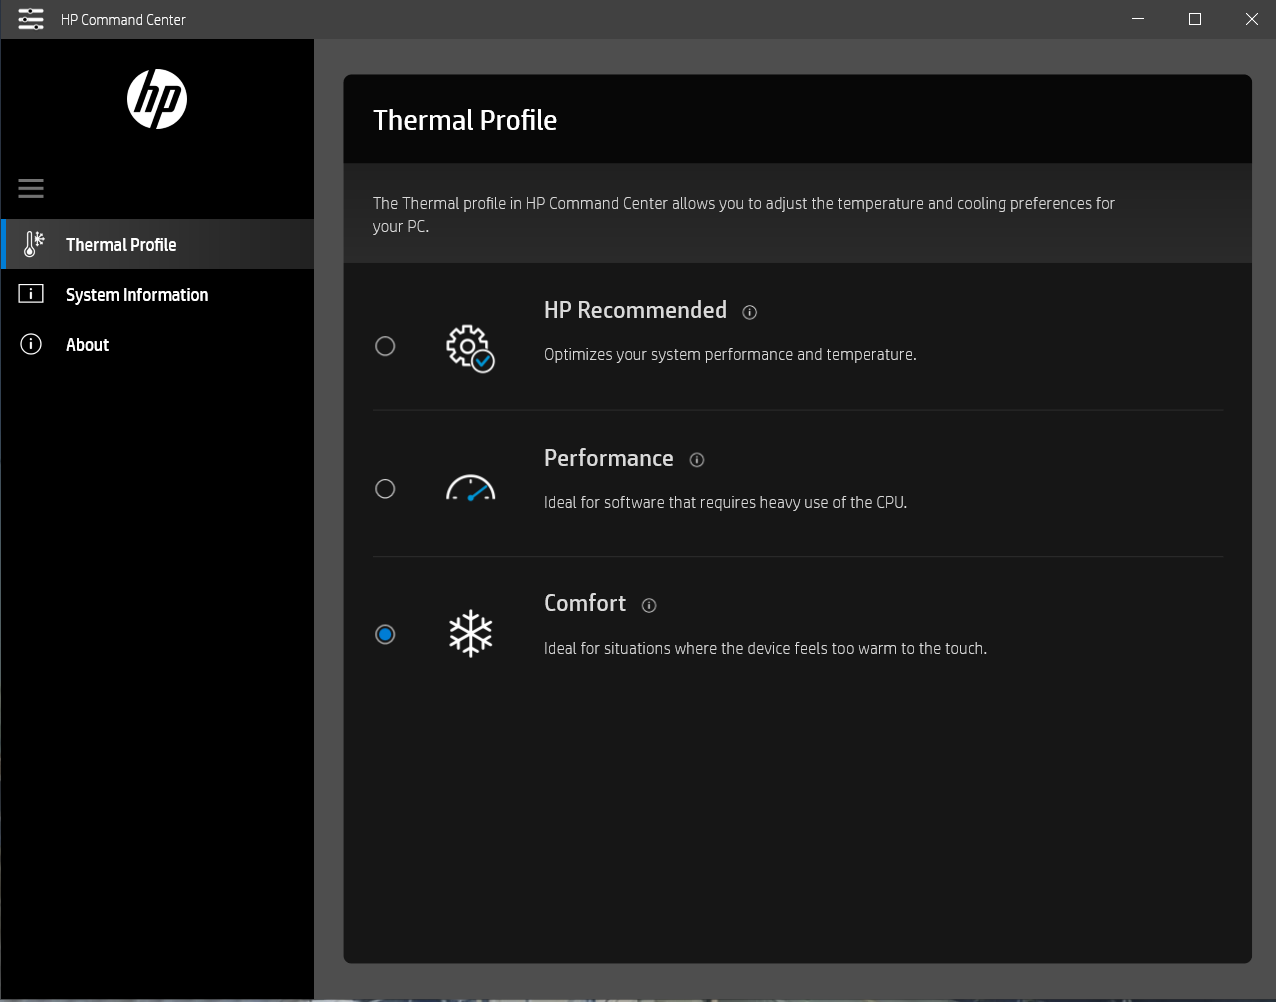Click the System Information info icon in sidebar

point(31,293)
